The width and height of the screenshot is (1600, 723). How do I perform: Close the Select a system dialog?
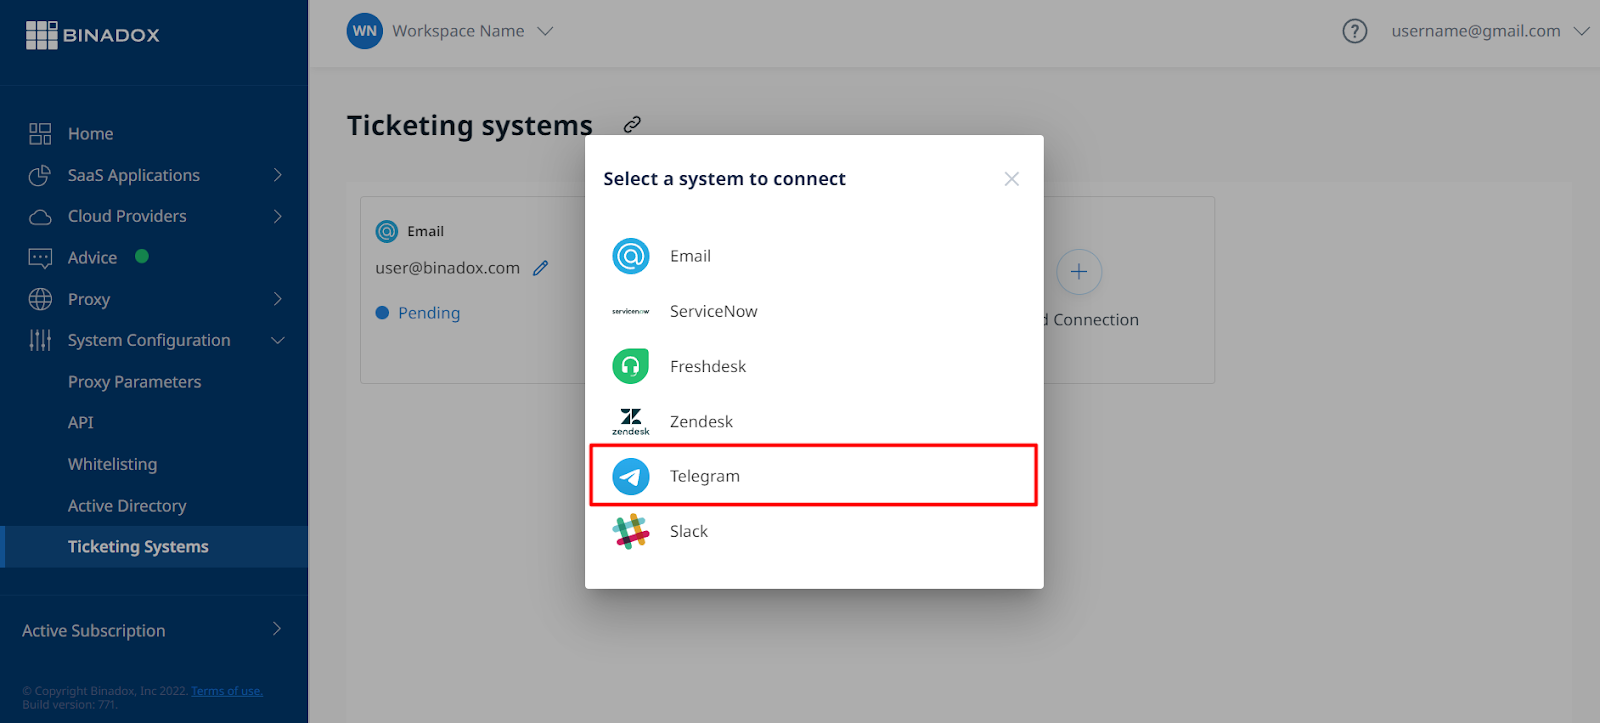click(1012, 179)
